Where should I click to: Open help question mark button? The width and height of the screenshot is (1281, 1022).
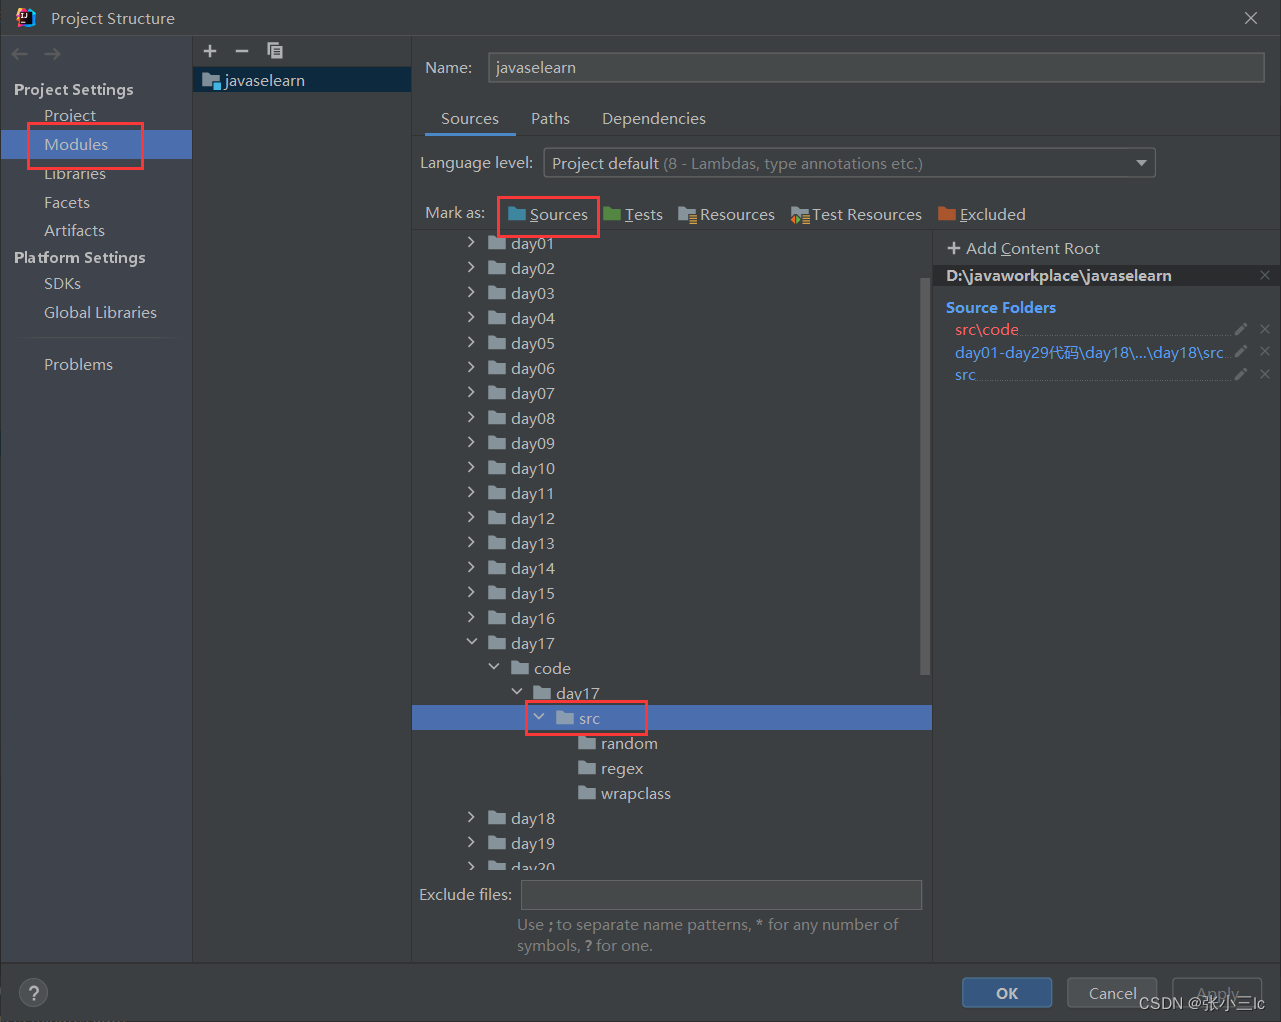point(34,993)
